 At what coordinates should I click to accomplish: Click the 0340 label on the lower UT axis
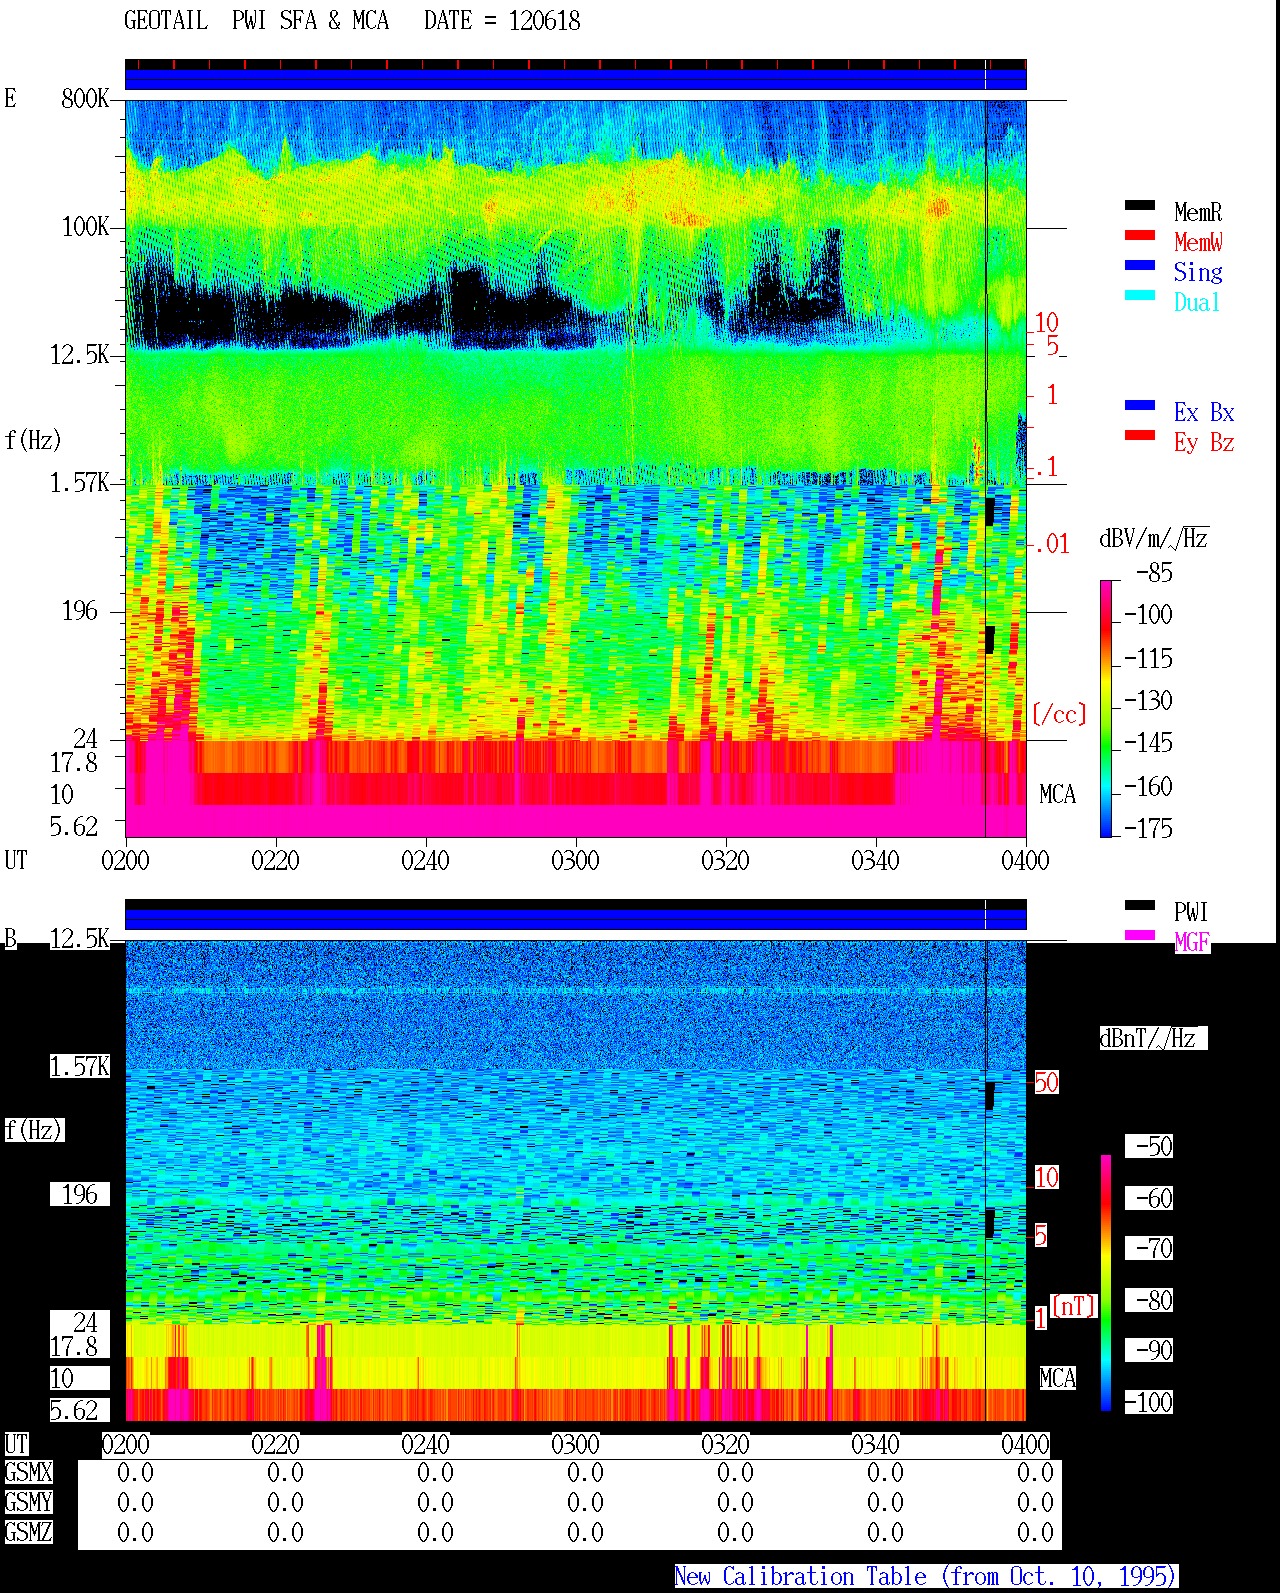875,1444
